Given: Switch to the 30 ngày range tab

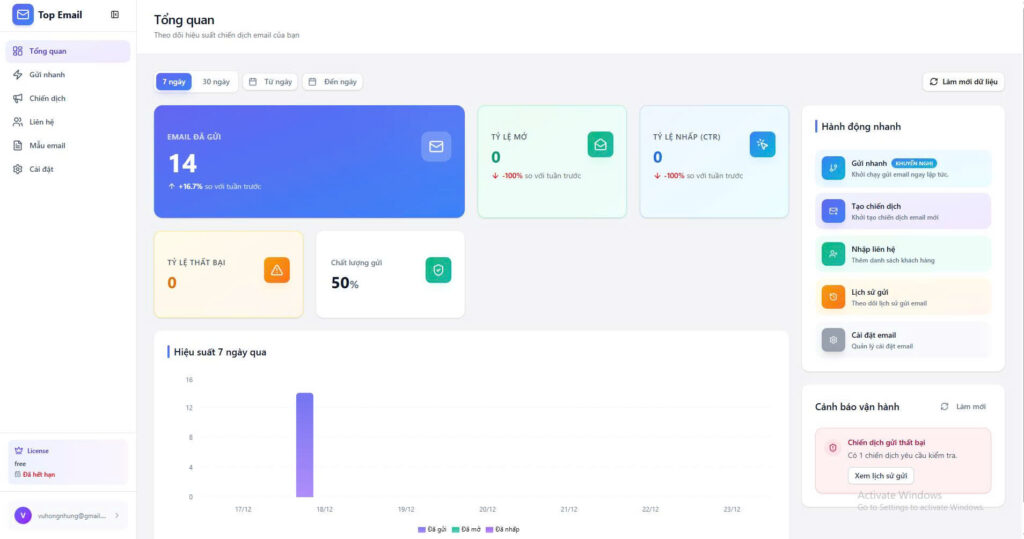Looking at the screenshot, I should (216, 82).
